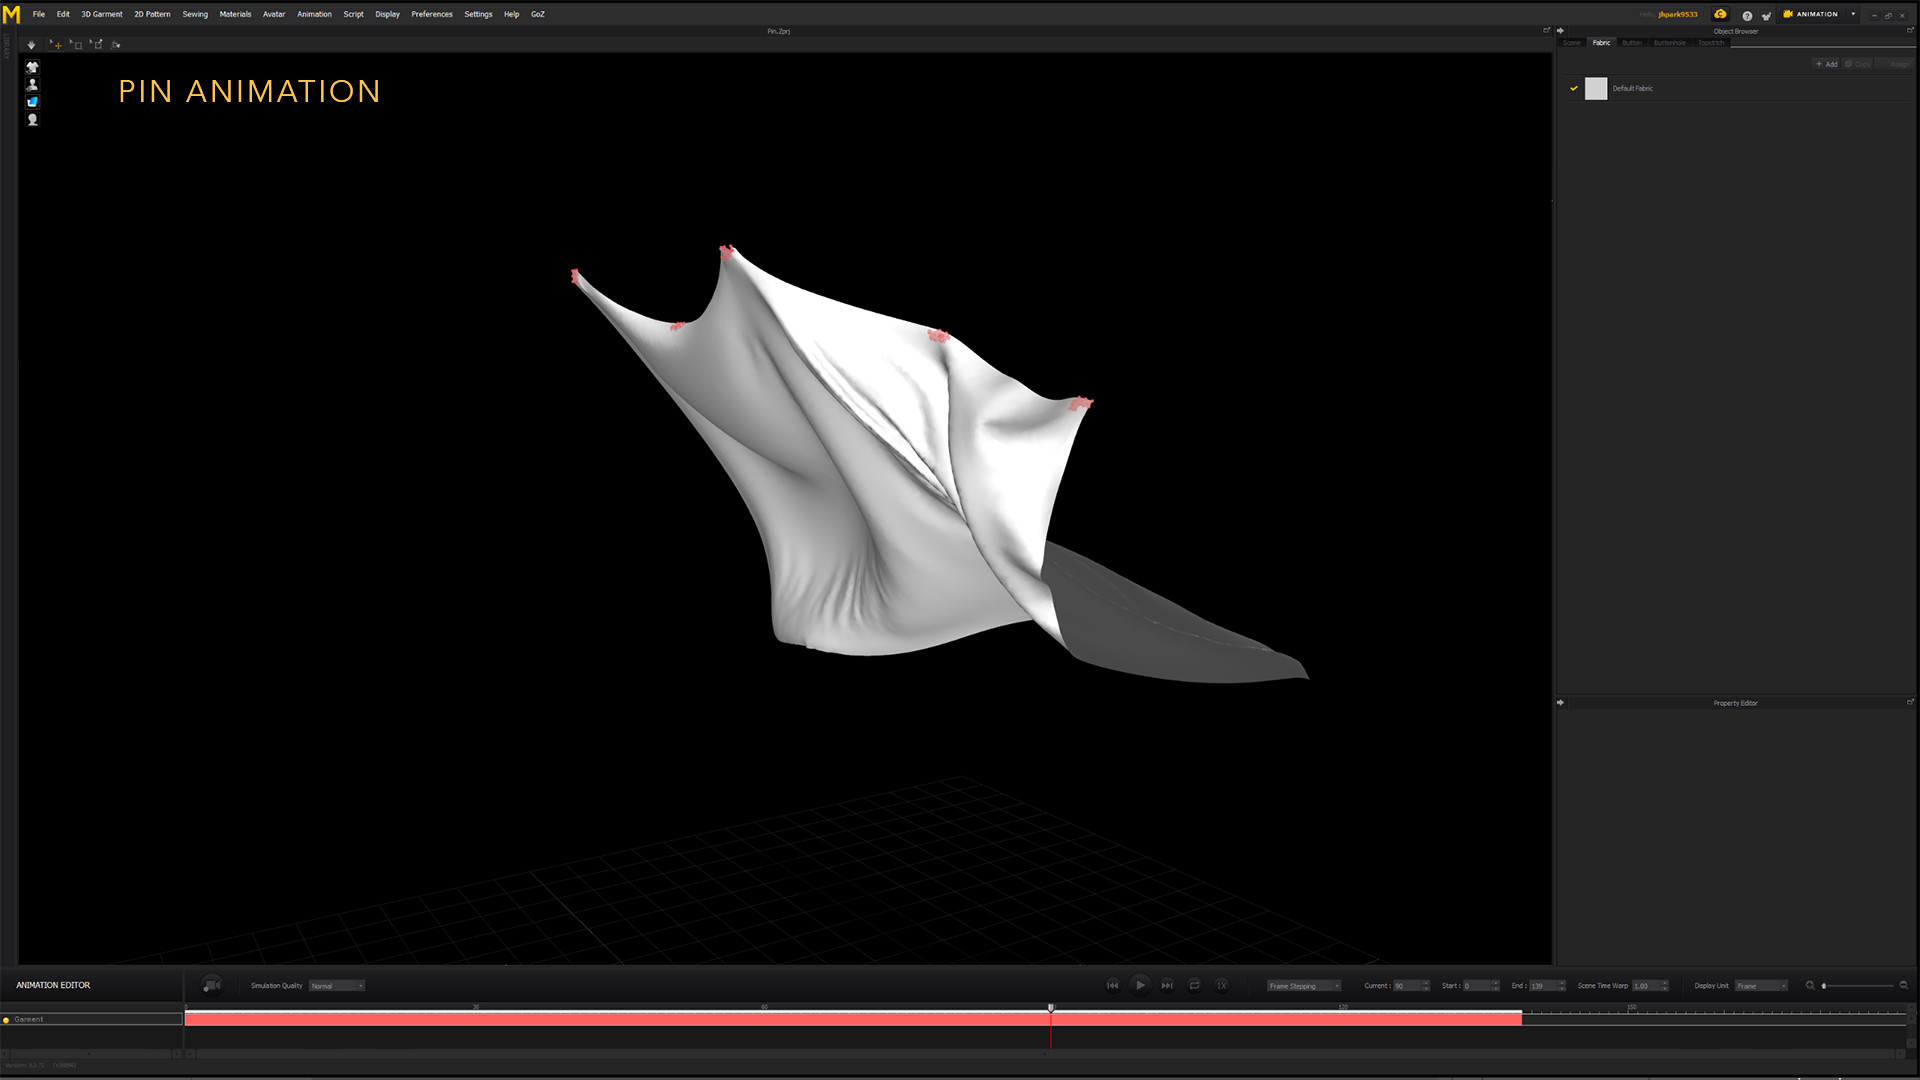
Task: Open the Frame Stepping dropdown
Action: [1303, 986]
